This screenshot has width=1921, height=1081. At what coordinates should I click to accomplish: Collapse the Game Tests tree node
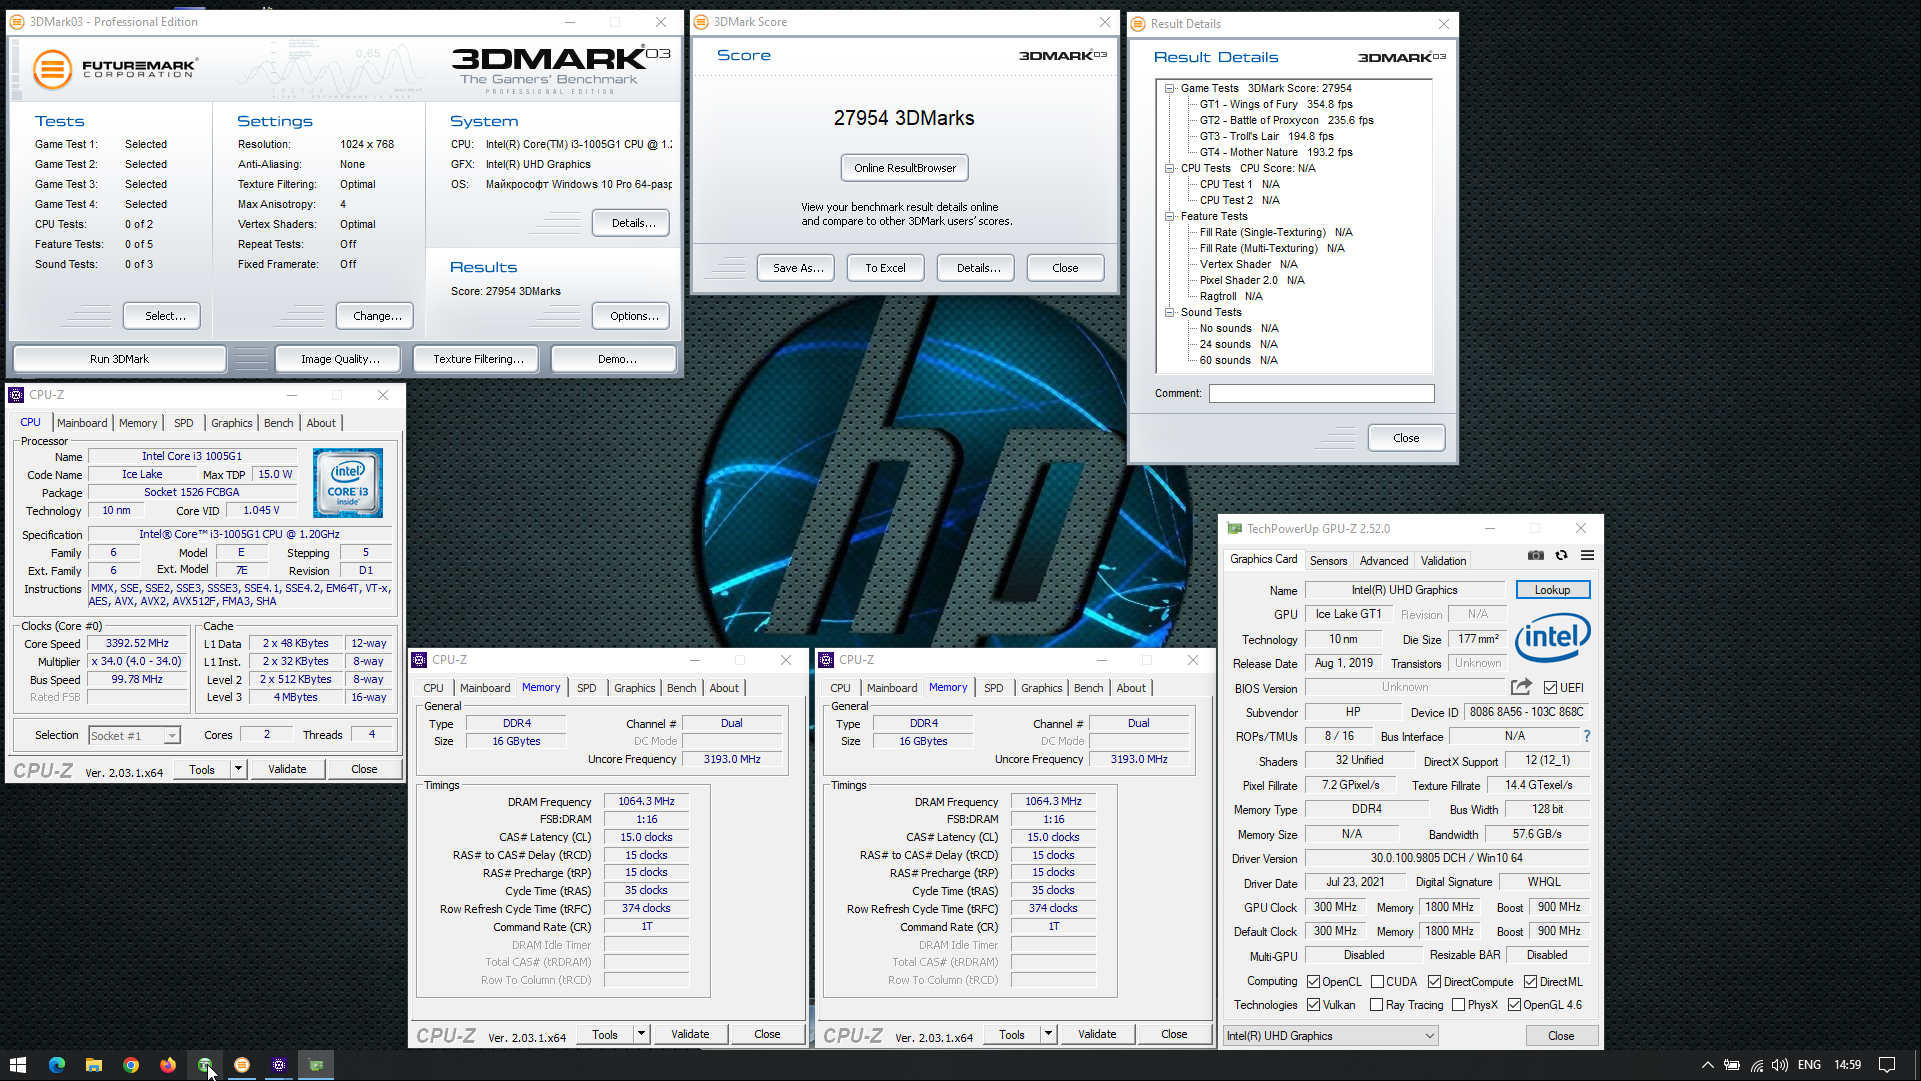point(1169,88)
